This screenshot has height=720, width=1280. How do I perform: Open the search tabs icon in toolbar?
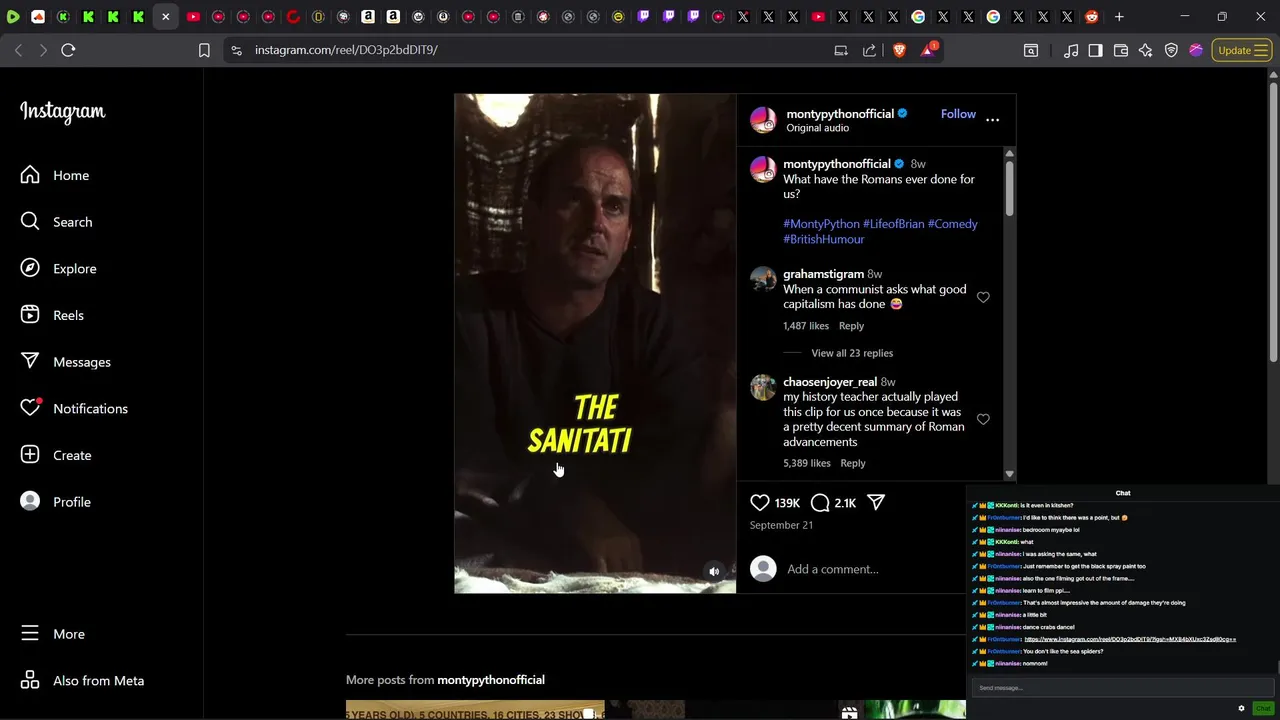pyautogui.click(x=1031, y=50)
